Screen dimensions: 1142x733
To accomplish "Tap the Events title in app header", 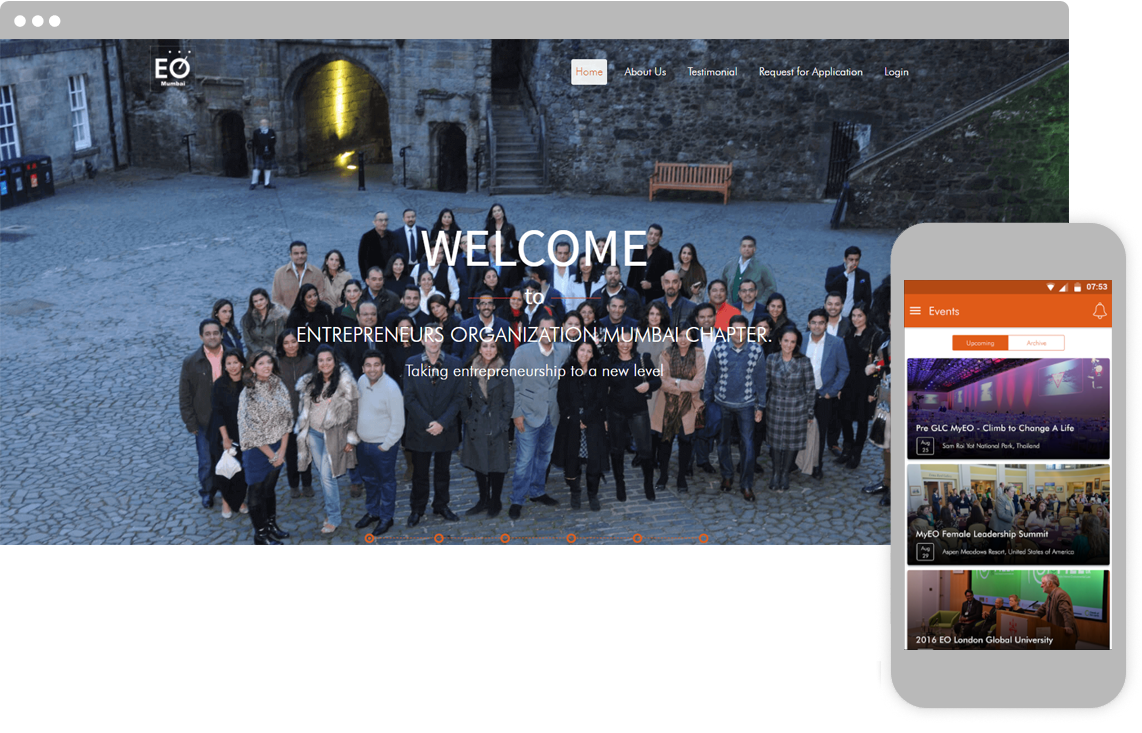I will [x=944, y=311].
